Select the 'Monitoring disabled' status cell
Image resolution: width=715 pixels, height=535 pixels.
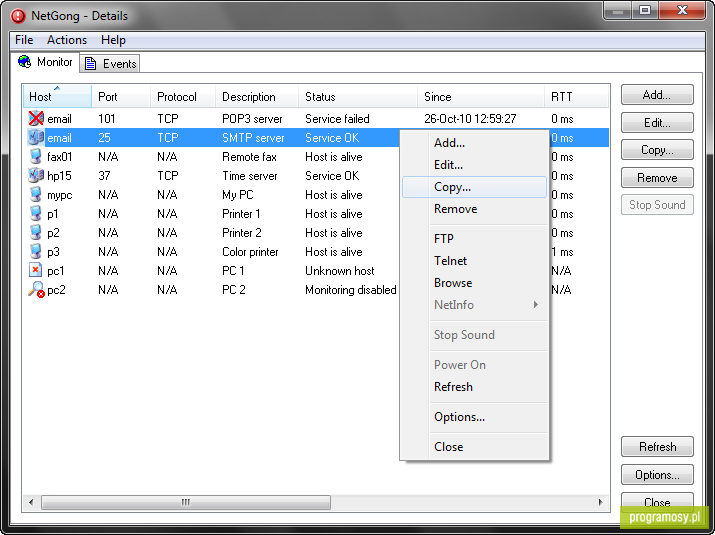[351, 290]
